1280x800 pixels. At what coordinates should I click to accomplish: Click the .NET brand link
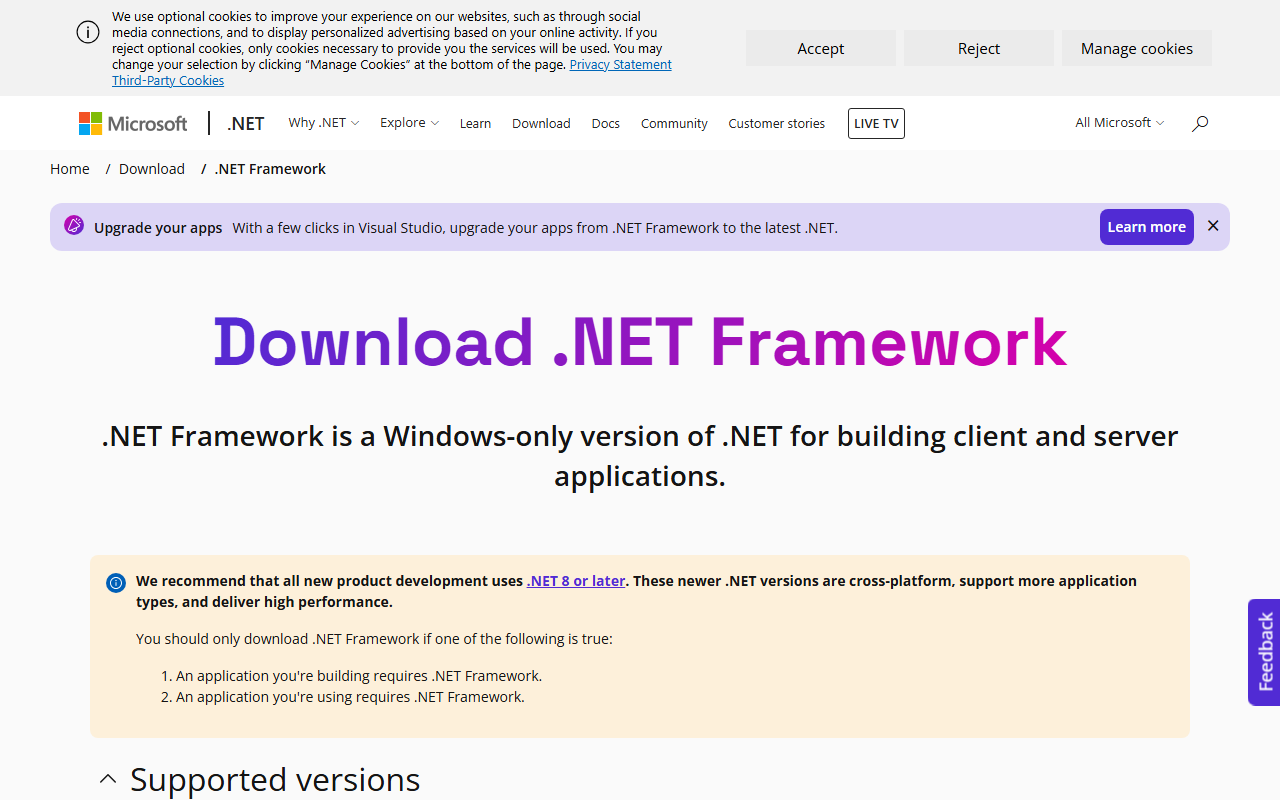(246, 124)
